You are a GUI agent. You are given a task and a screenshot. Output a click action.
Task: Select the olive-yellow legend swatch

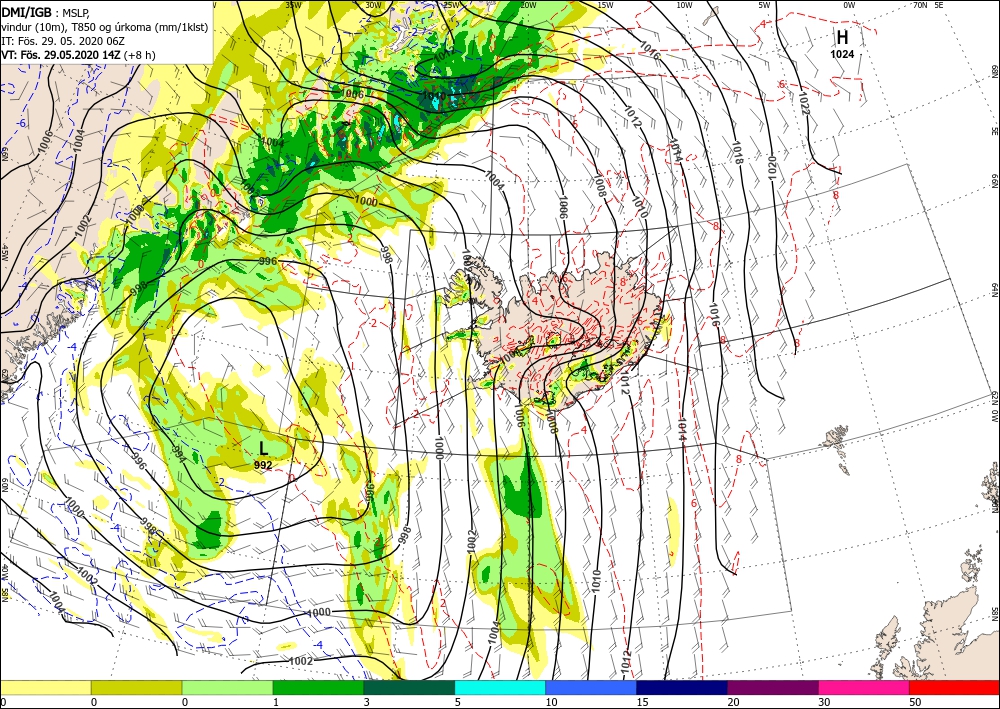point(136,687)
